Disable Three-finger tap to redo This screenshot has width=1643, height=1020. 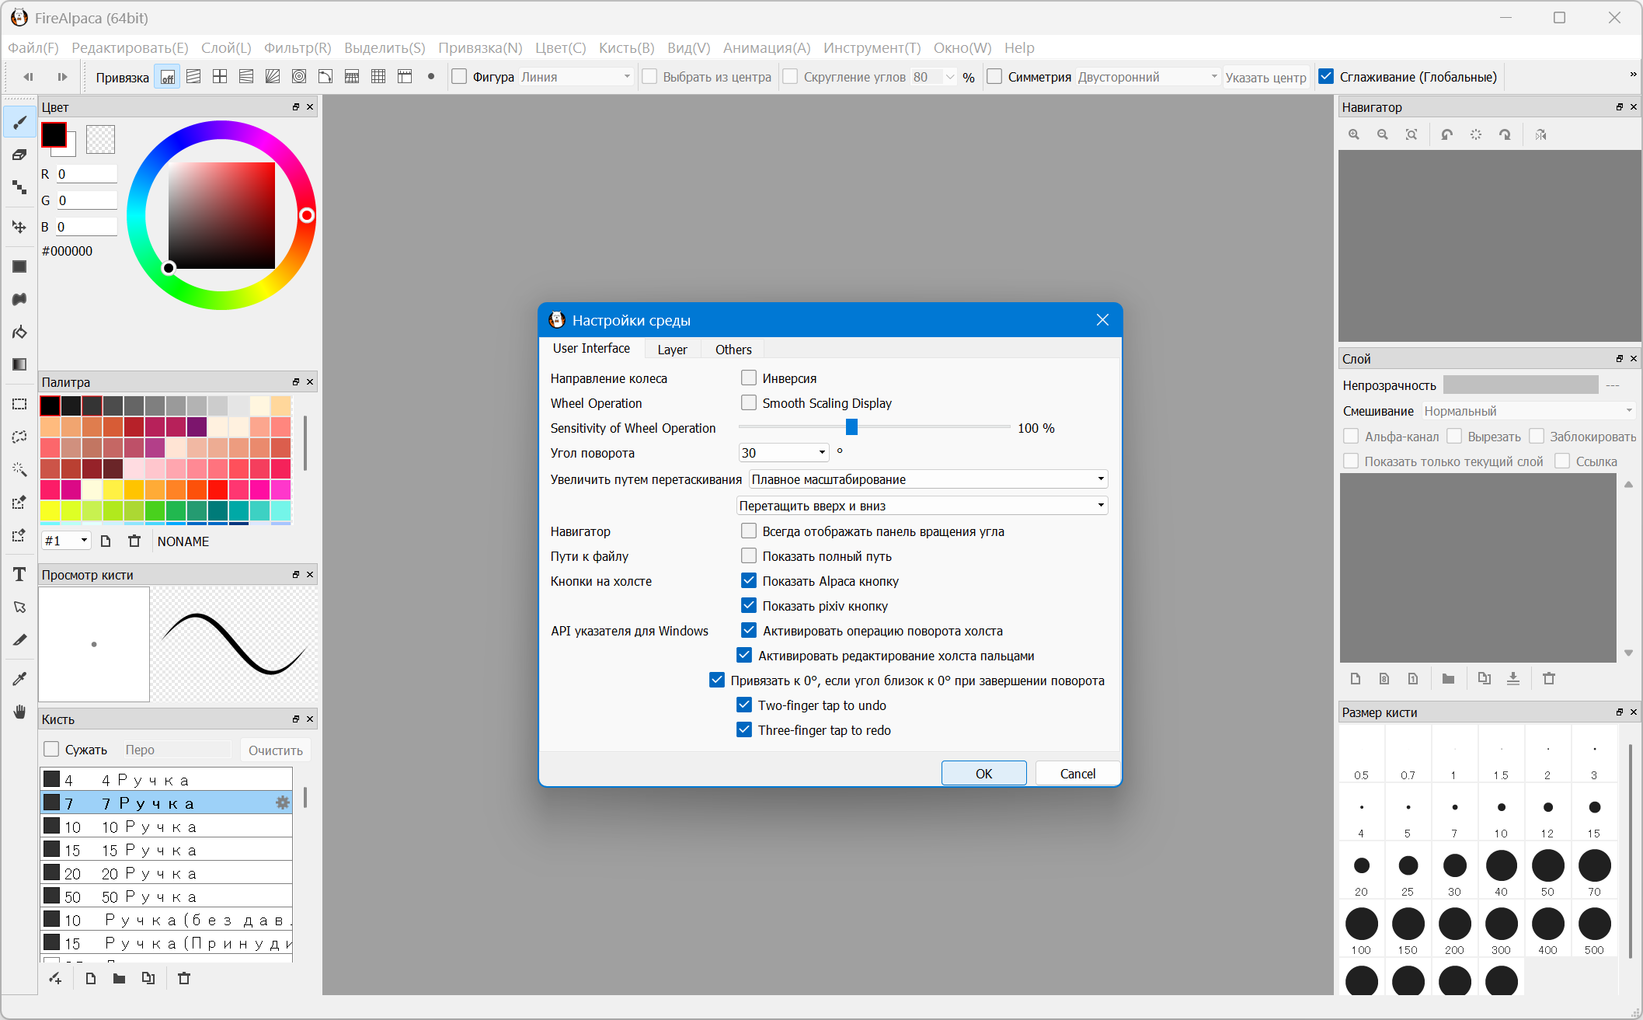click(744, 730)
